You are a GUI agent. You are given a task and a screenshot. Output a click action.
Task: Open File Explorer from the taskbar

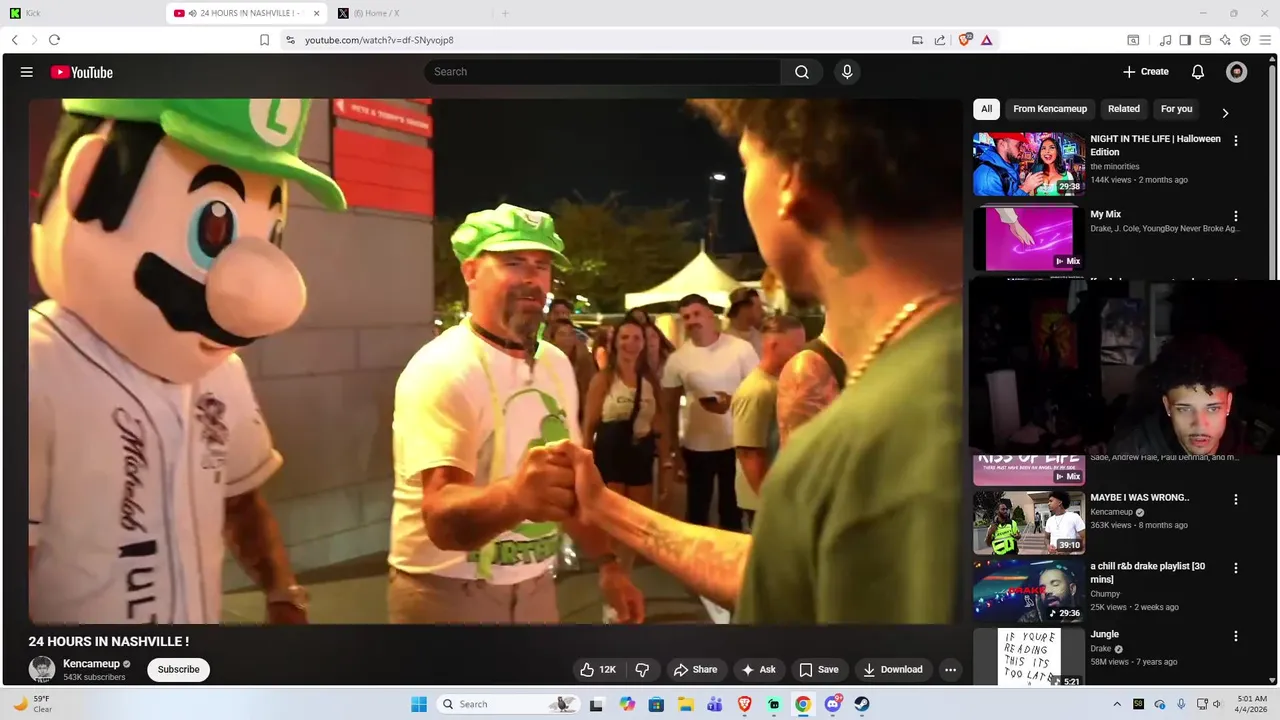coord(686,704)
